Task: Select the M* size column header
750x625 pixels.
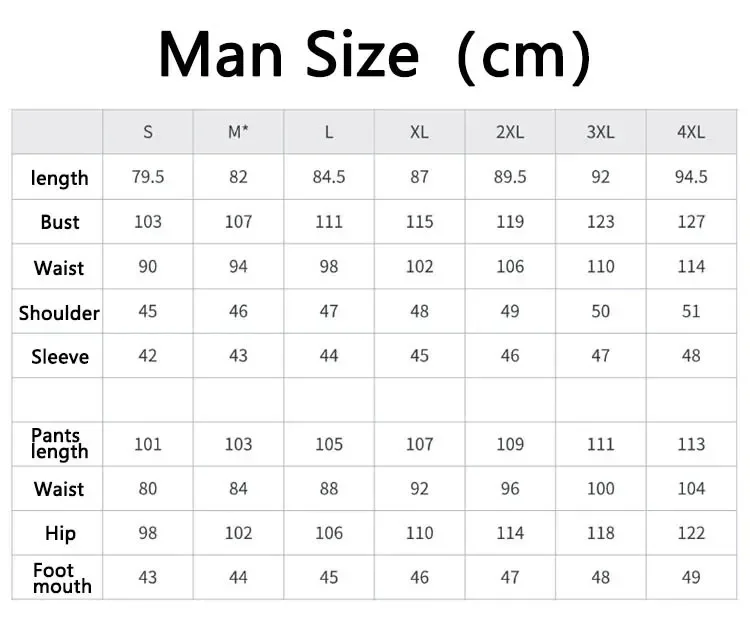Action: click(x=238, y=132)
